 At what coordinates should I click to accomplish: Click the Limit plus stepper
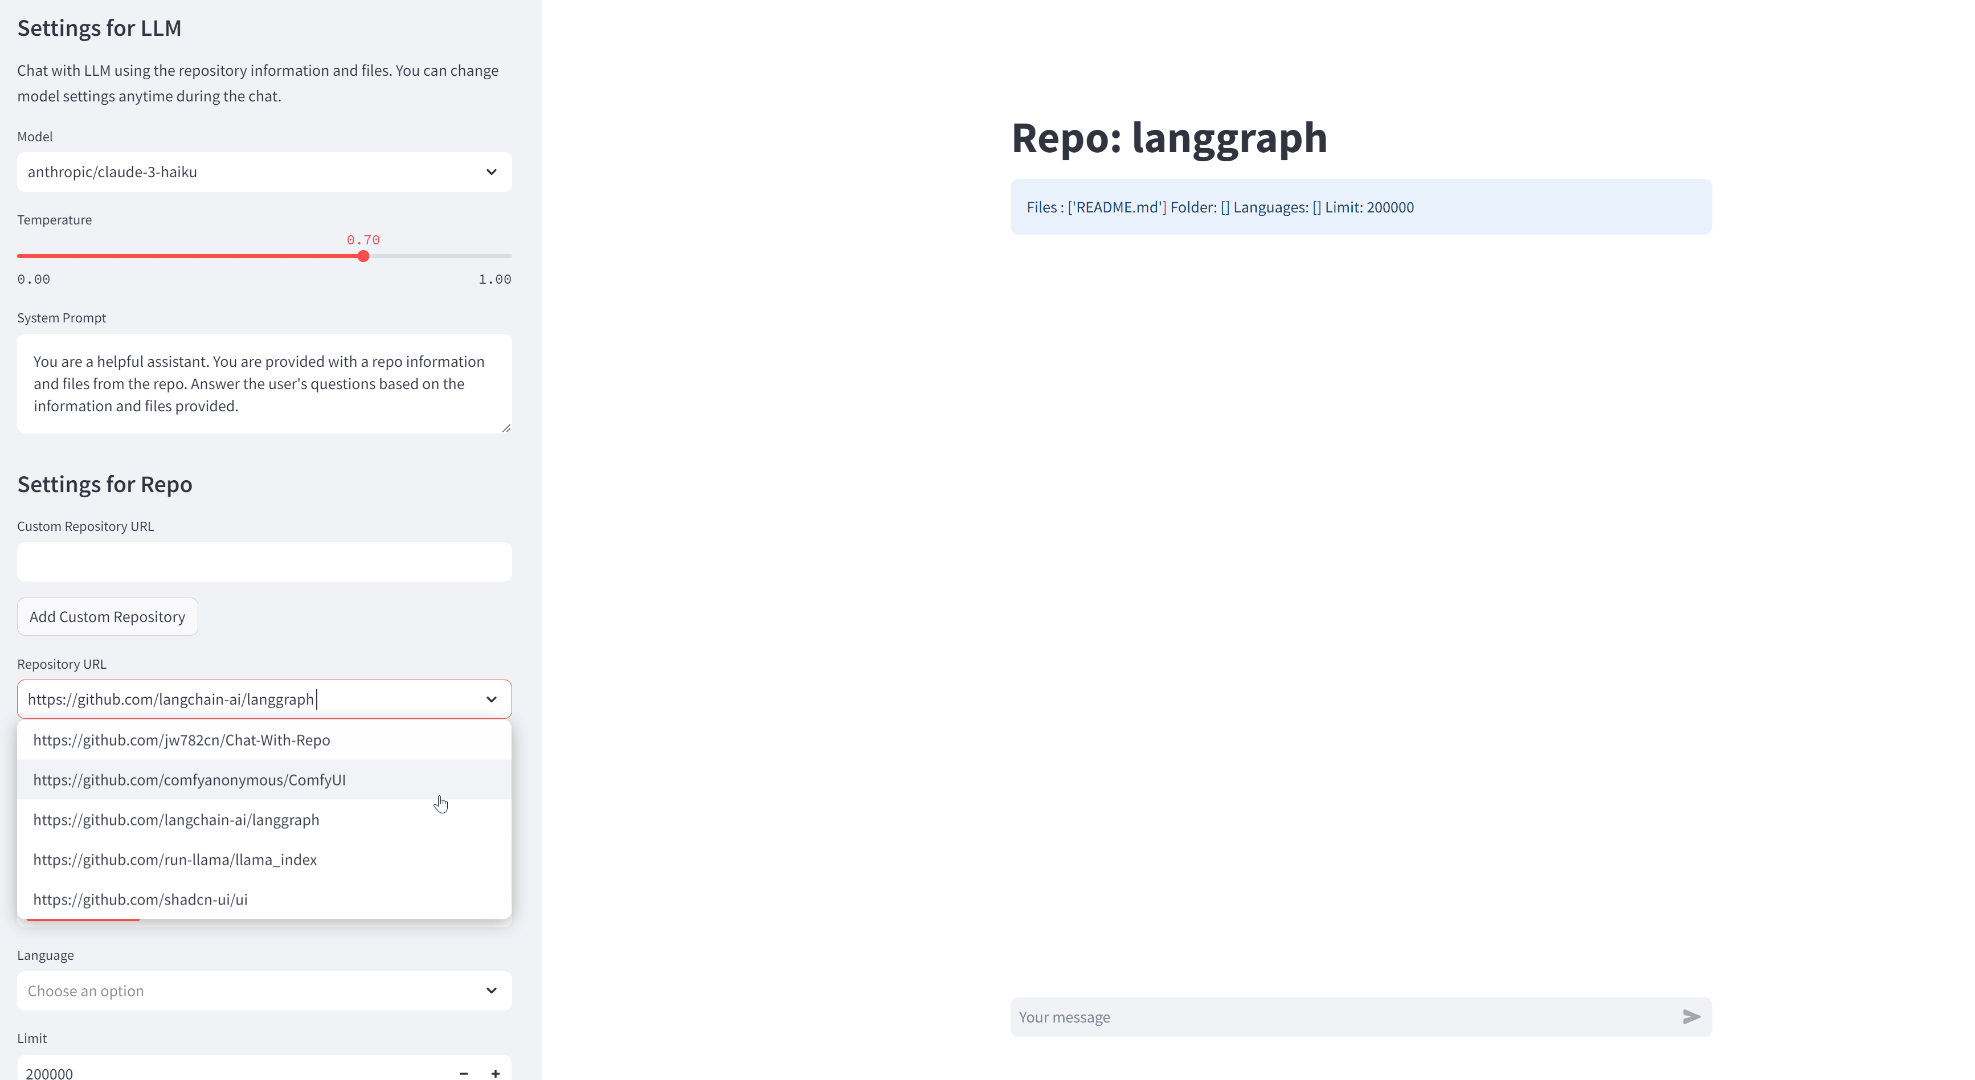pyautogui.click(x=495, y=1073)
